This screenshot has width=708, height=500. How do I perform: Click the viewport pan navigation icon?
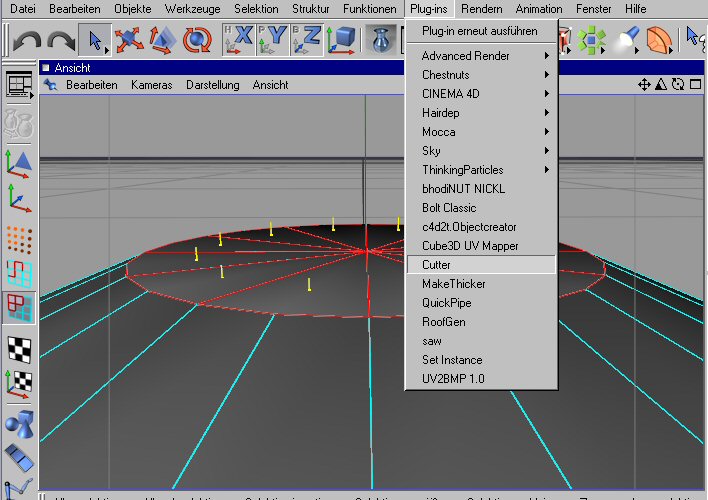coord(644,85)
